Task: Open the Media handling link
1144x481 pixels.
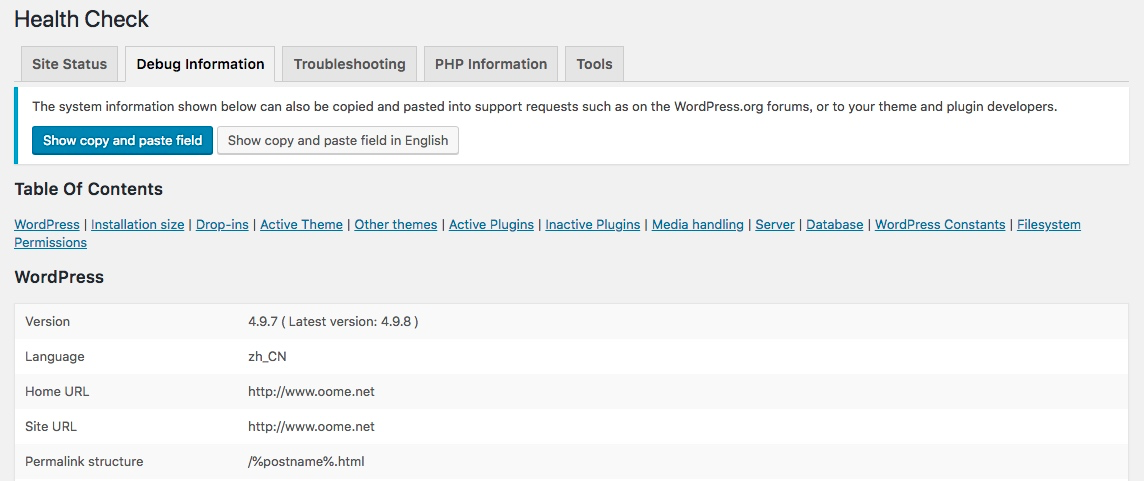Action: point(697,225)
